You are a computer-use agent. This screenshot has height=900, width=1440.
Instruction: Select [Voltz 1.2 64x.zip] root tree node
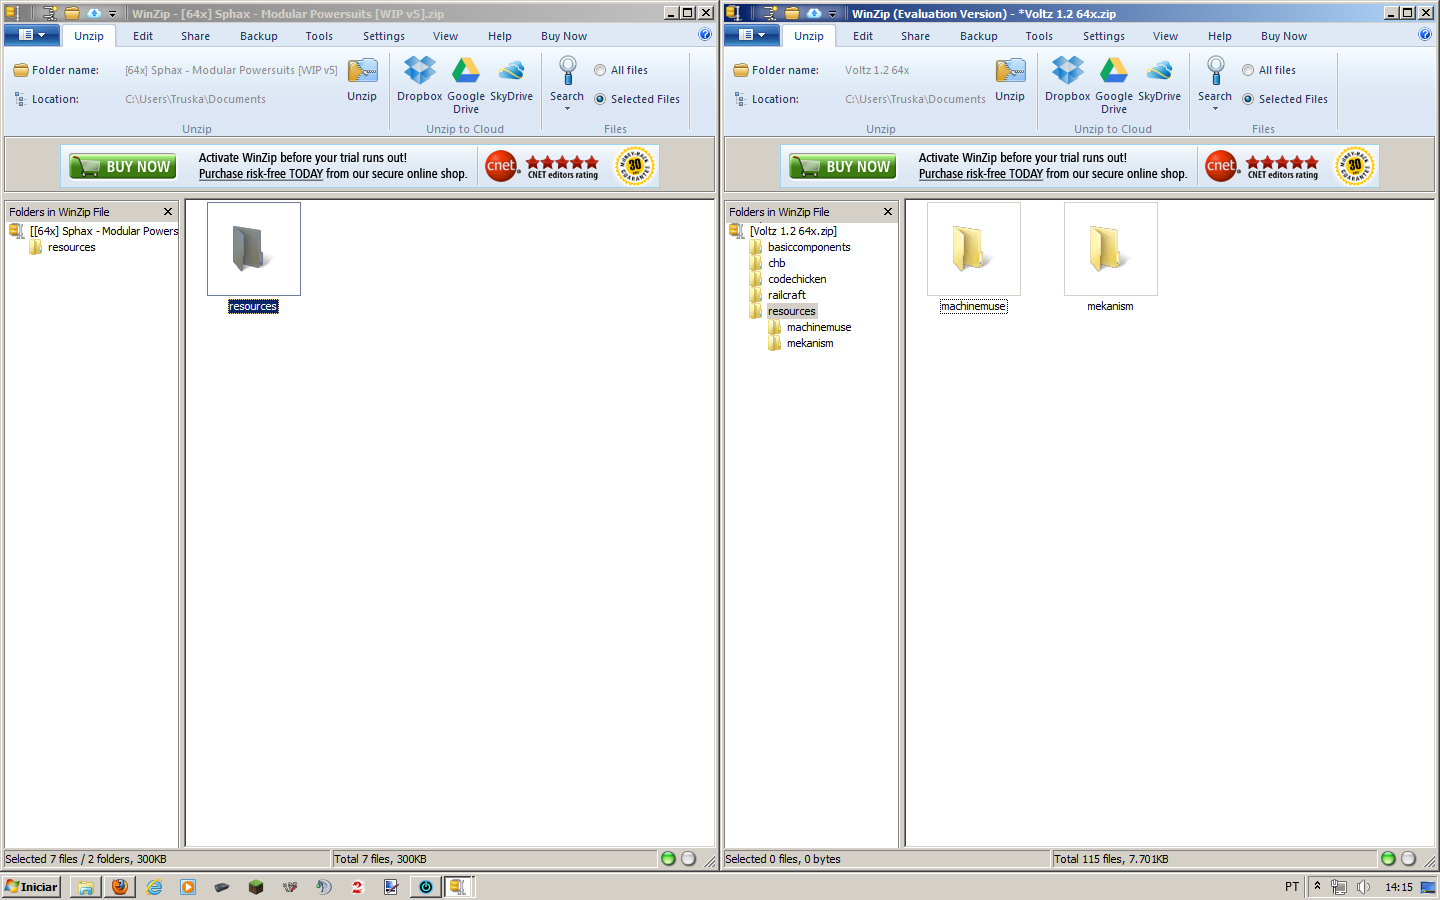tap(793, 231)
